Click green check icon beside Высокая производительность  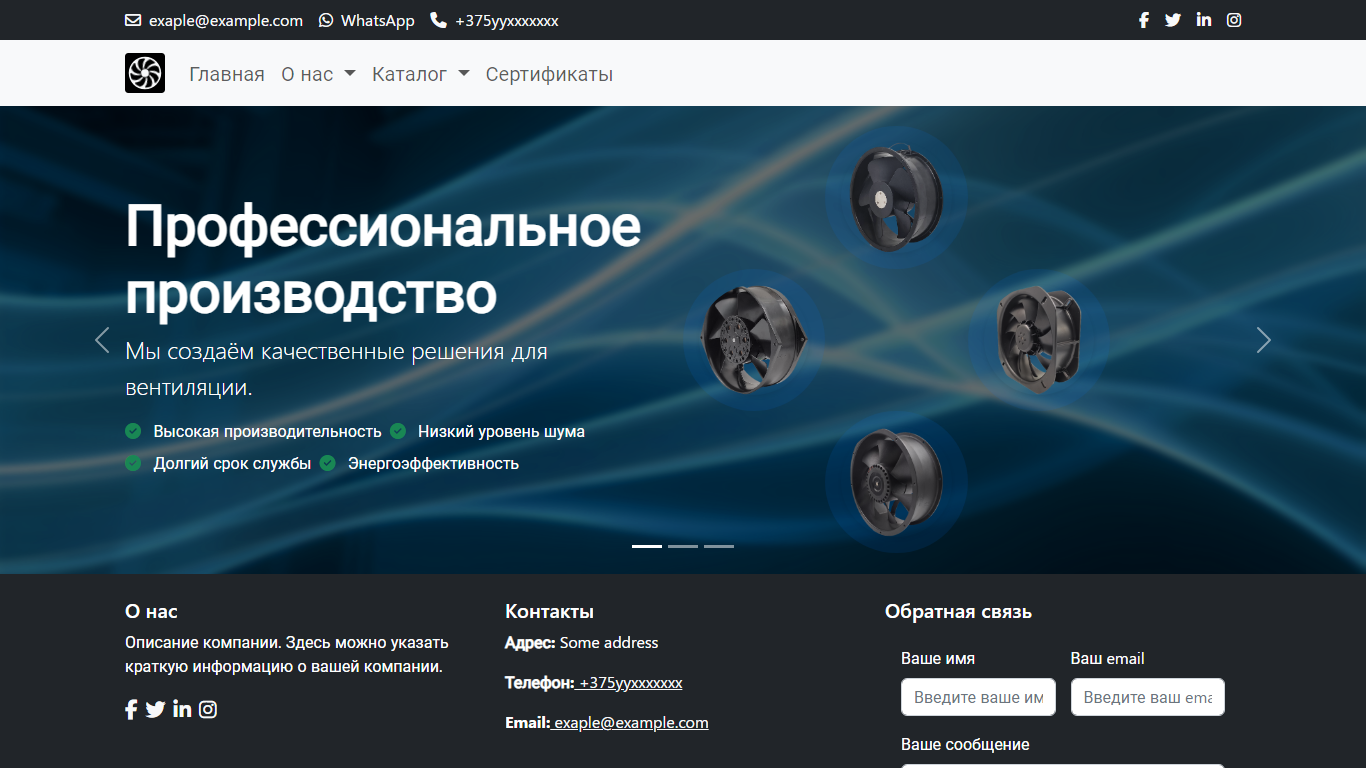point(133,431)
